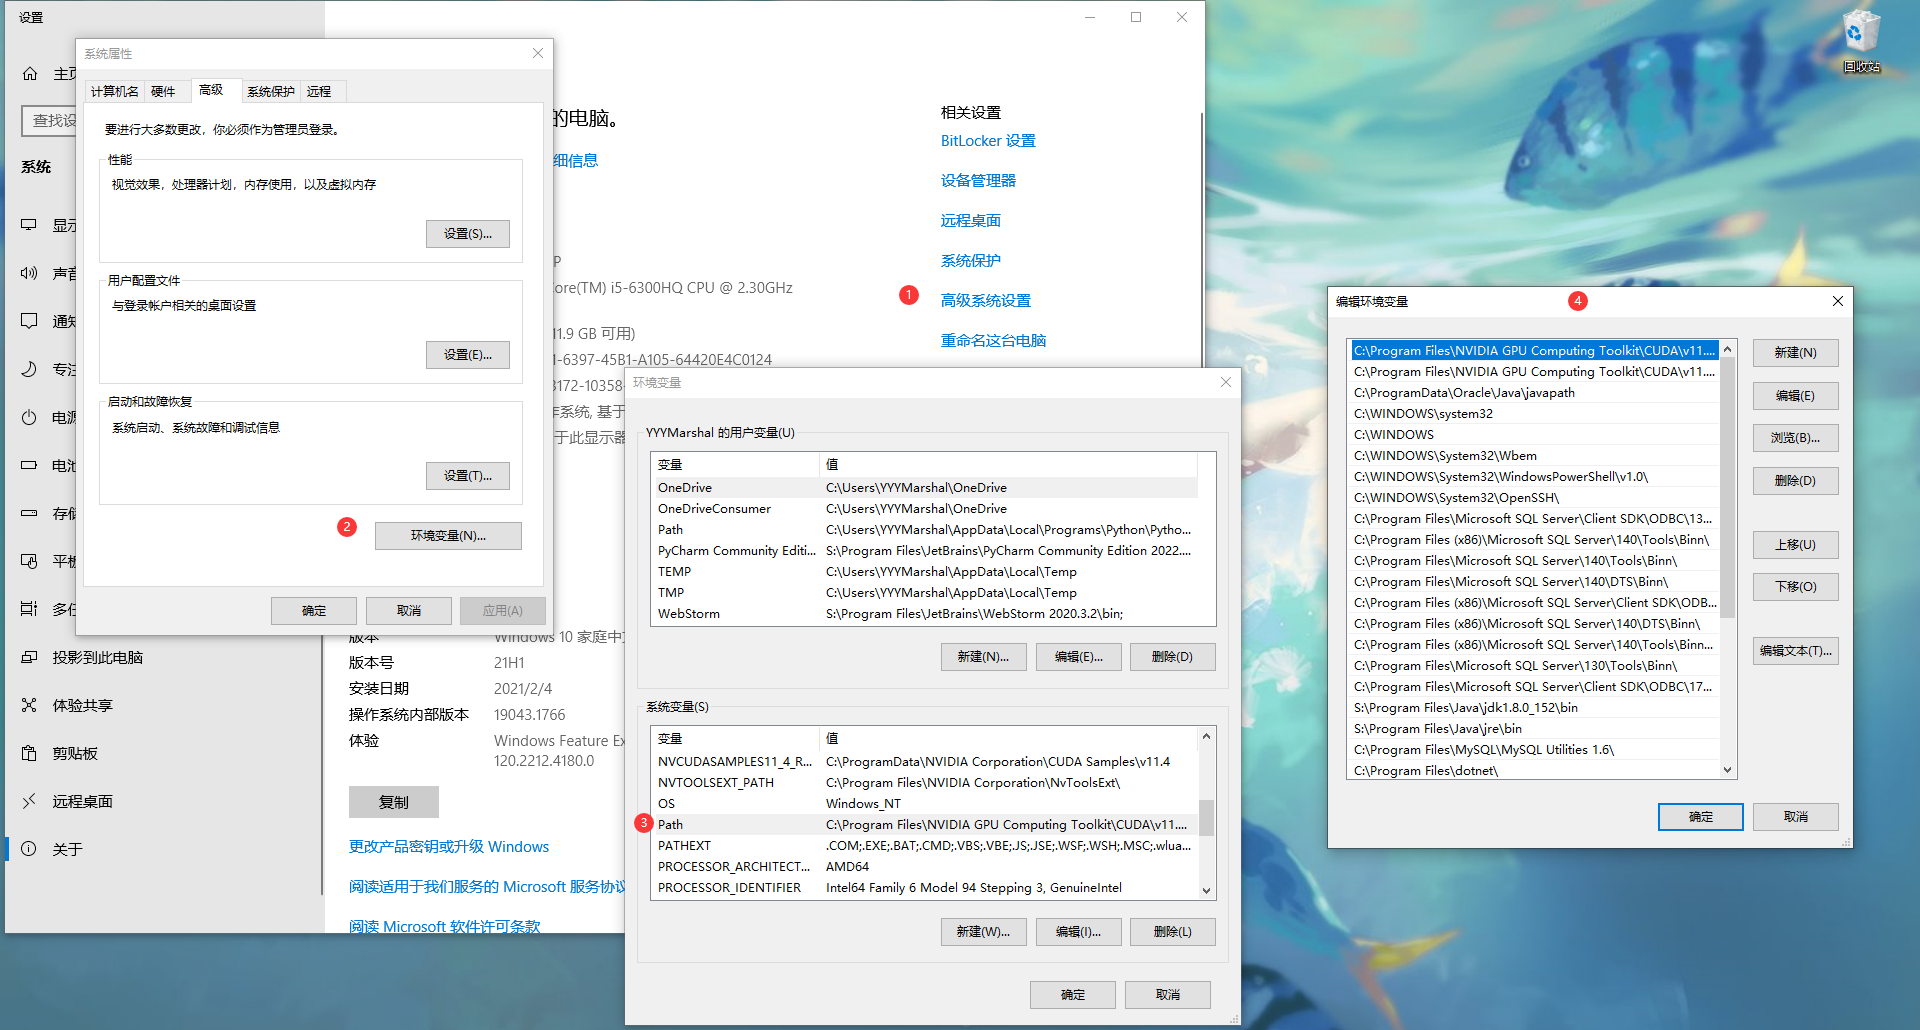Click the About info icon in sidebar

click(29, 849)
